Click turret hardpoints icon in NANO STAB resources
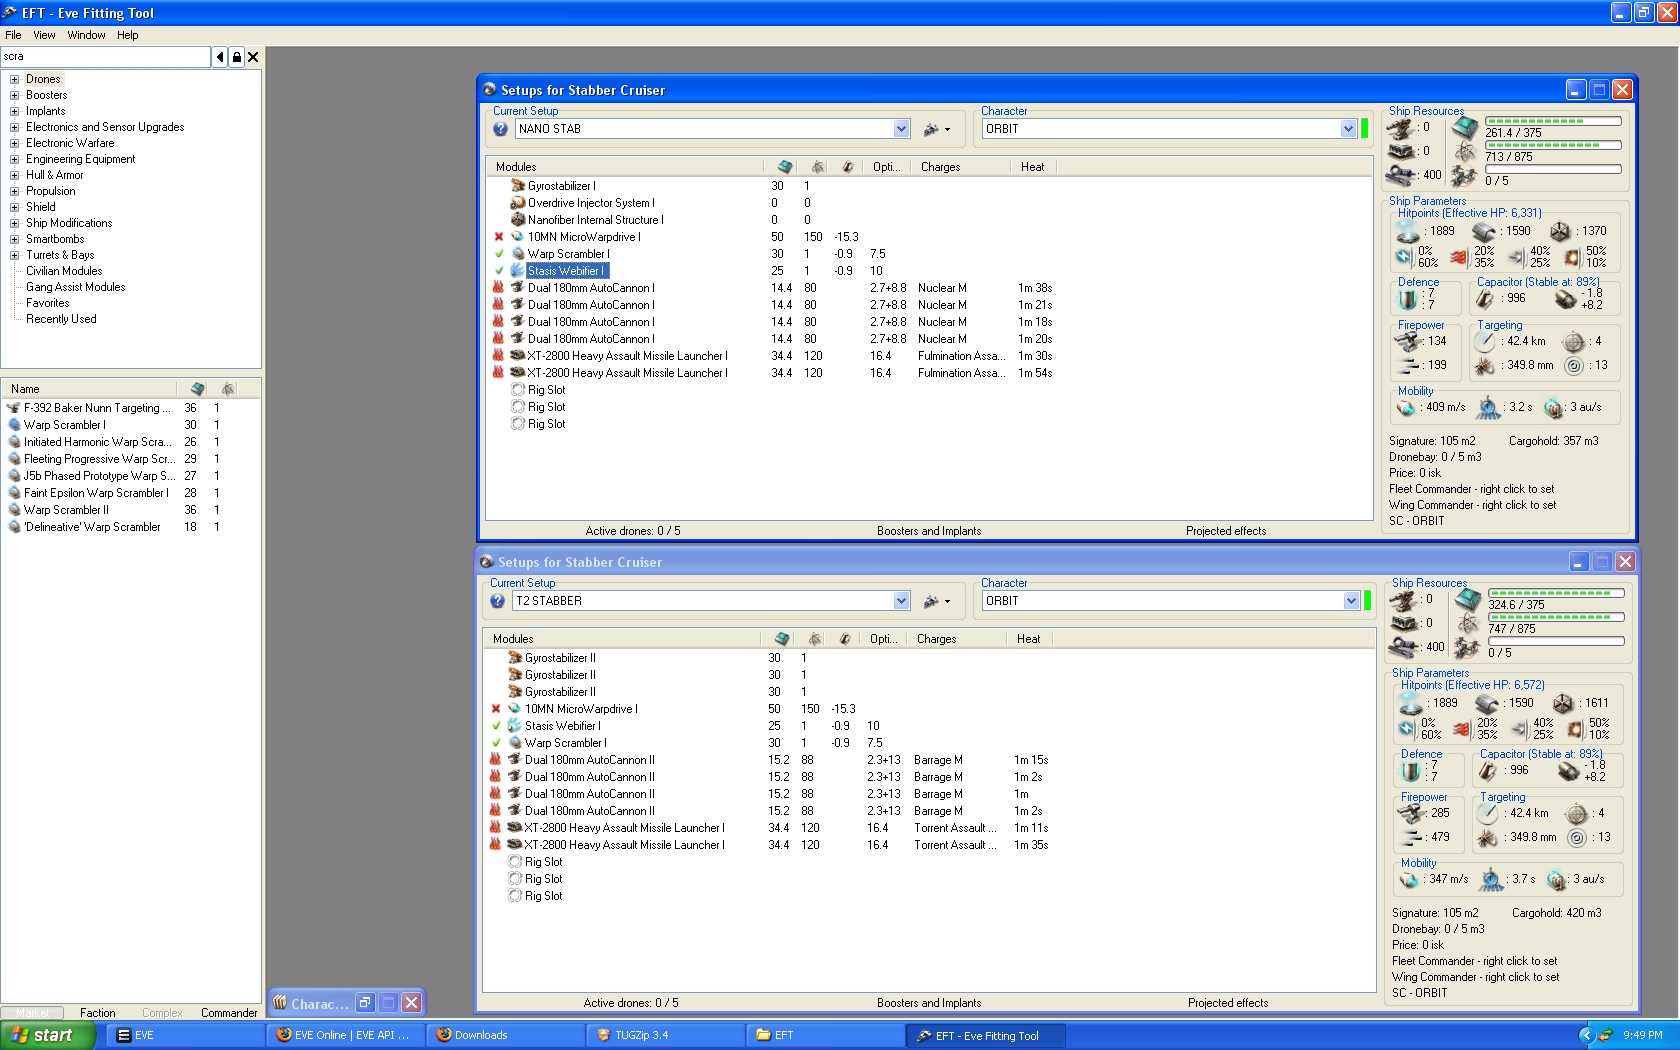This screenshot has height=1050, width=1680. (x=1401, y=128)
